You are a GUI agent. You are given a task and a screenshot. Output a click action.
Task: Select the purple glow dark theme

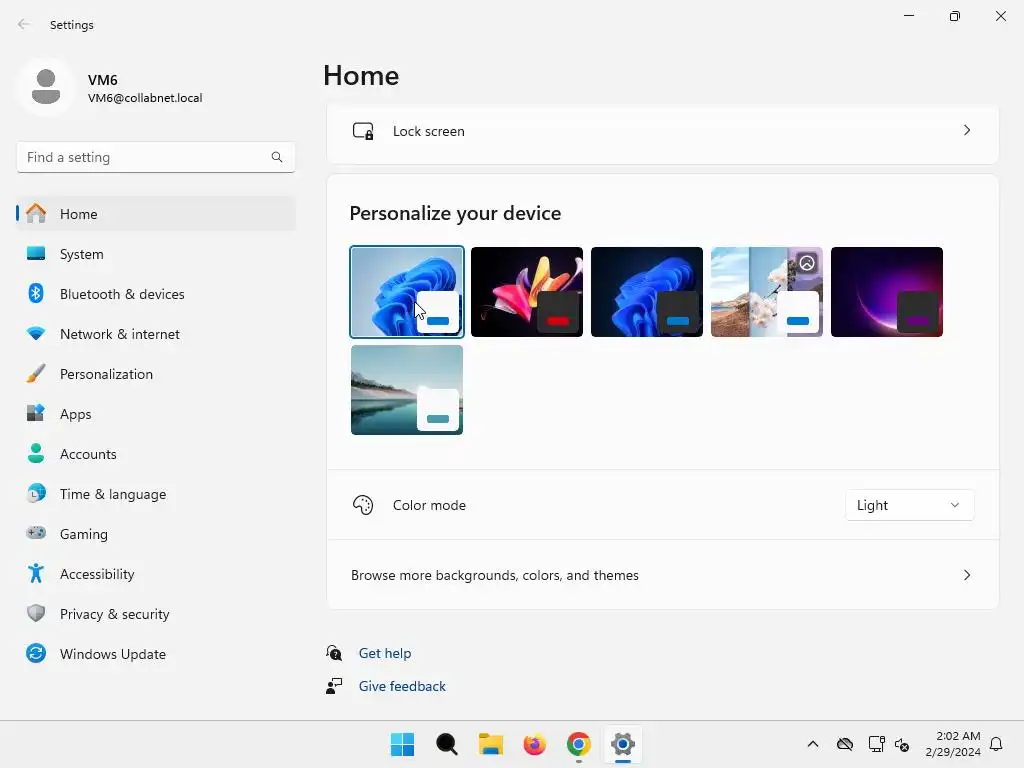coord(887,292)
